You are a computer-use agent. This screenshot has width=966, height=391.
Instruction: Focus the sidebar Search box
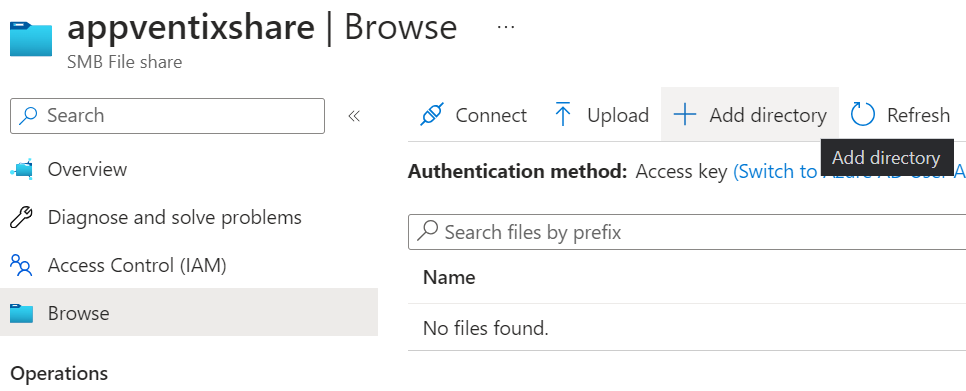pos(168,116)
